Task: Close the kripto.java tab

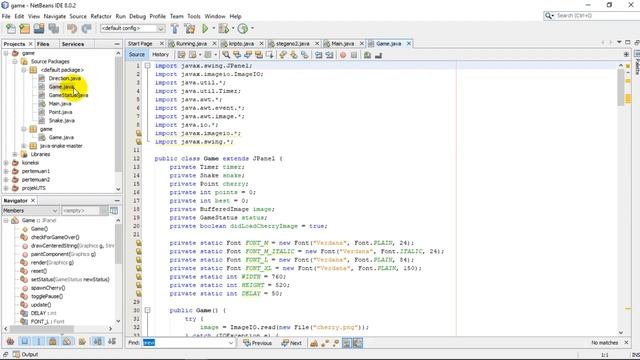Action: tap(262, 44)
